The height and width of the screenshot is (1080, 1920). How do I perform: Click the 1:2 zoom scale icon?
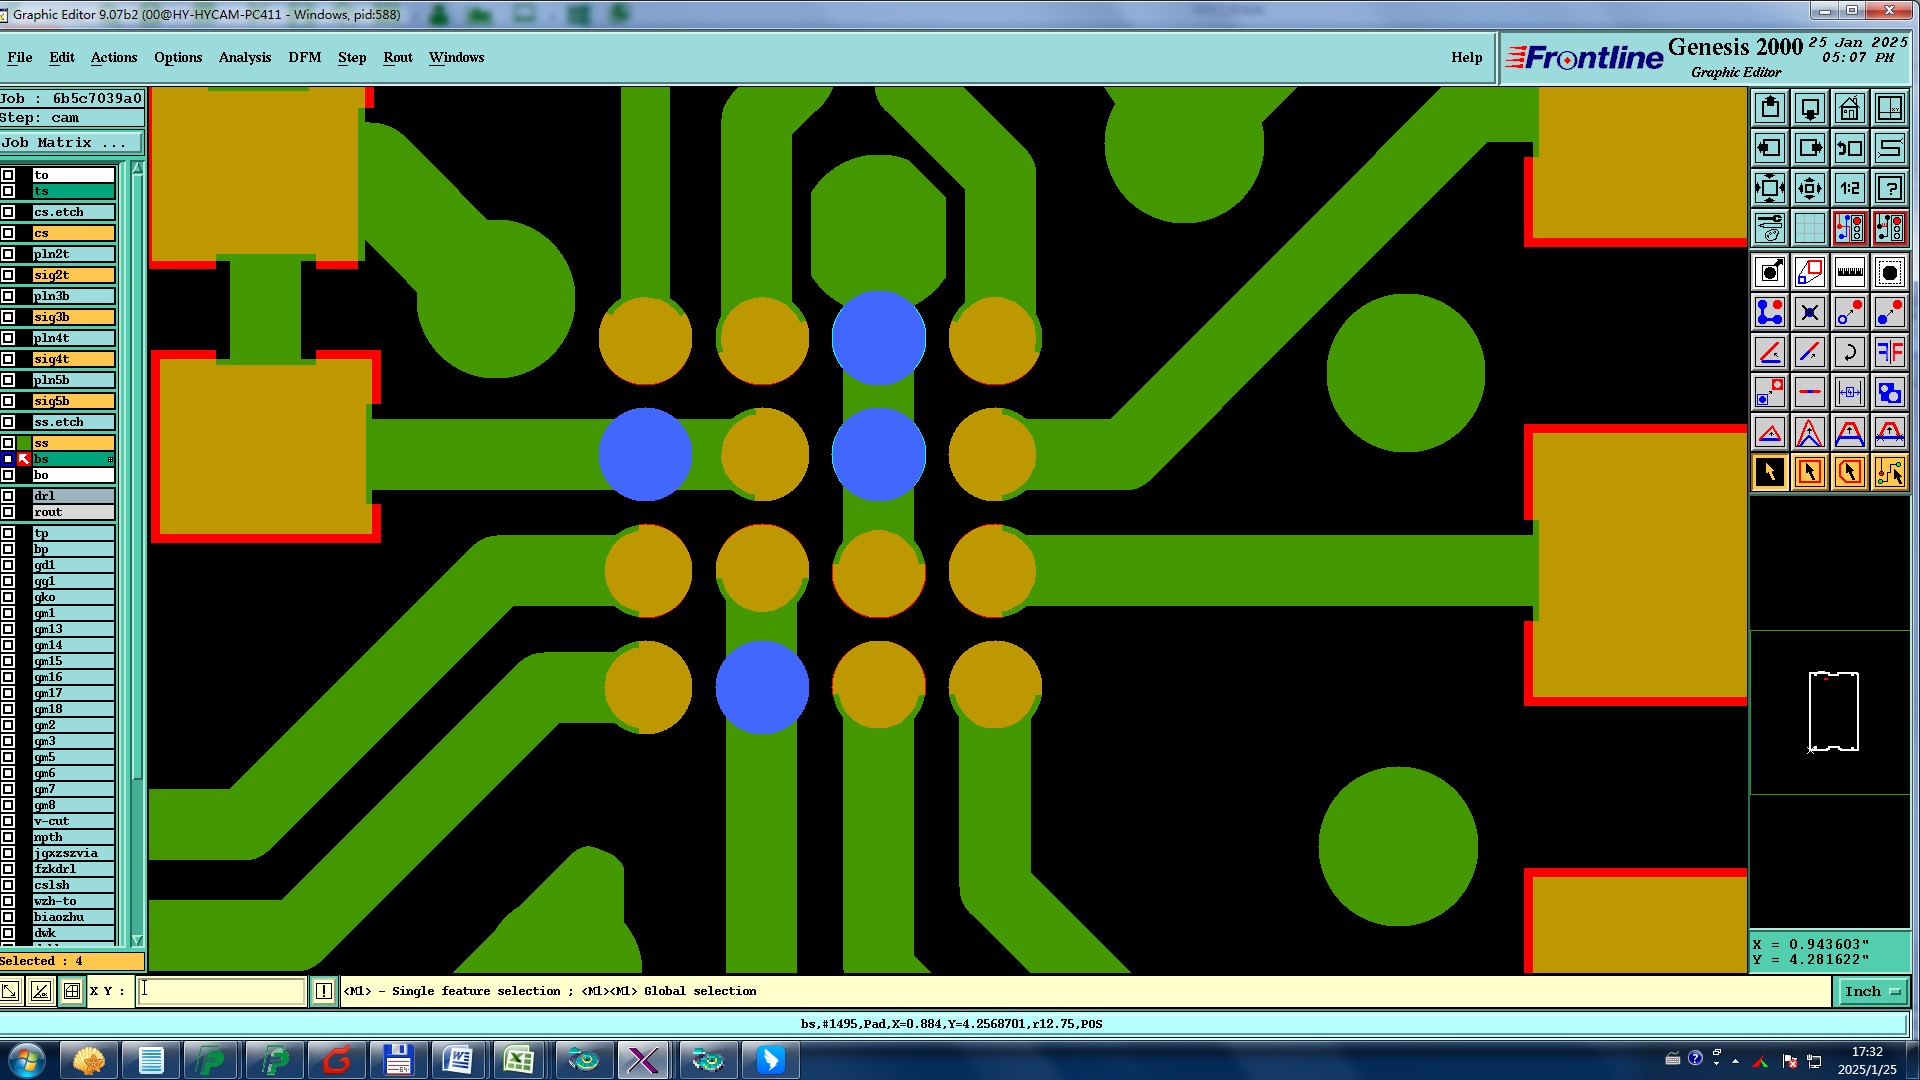click(x=1849, y=188)
